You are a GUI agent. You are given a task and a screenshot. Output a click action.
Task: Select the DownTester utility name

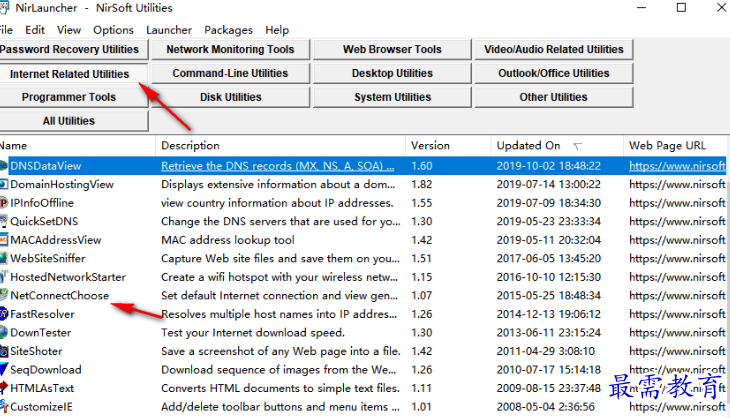(x=41, y=333)
